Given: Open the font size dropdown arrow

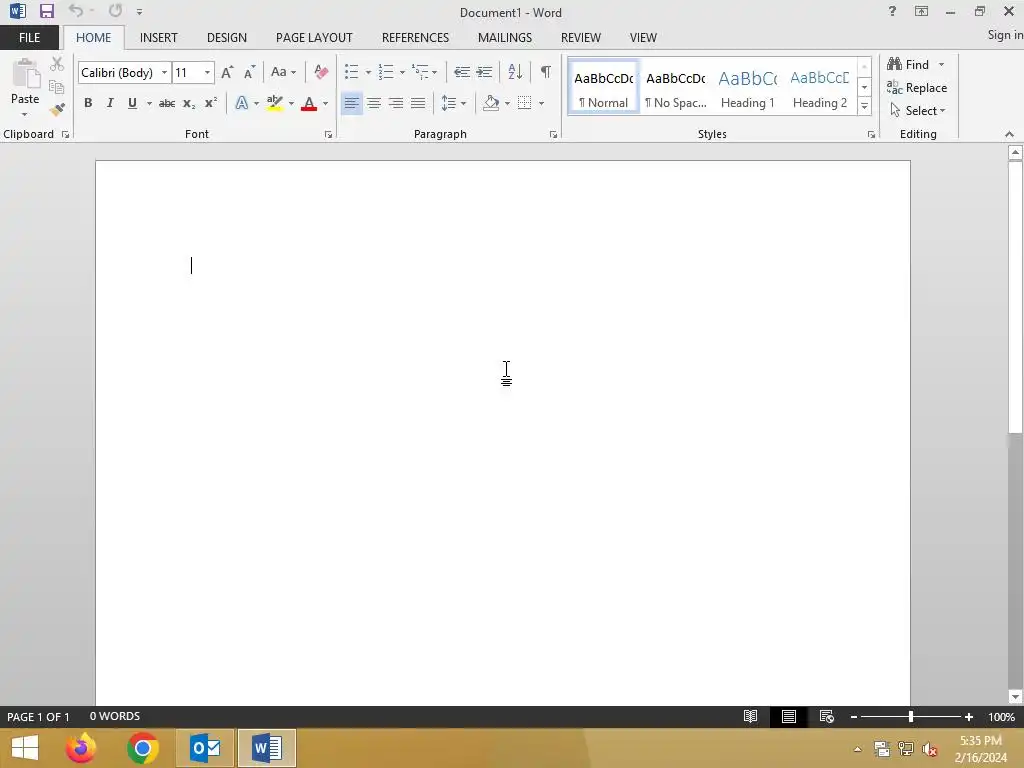Looking at the screenshot, I should 207,72.
